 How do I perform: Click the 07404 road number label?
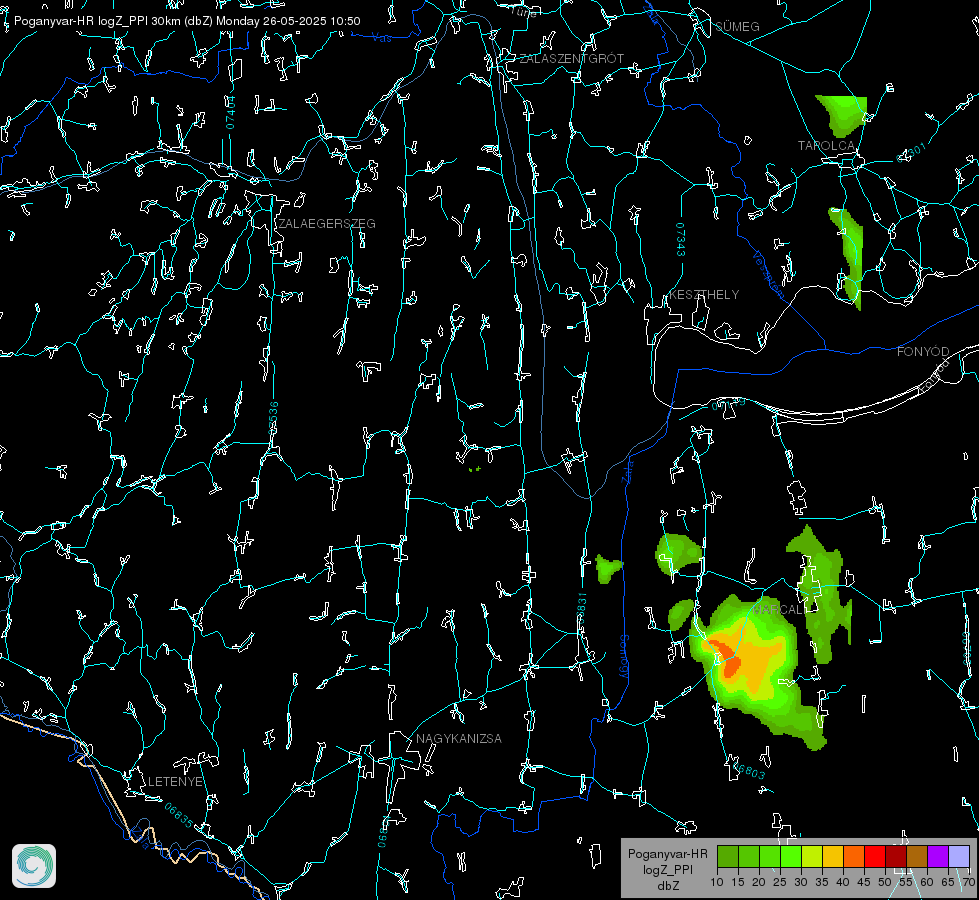pyautogui.click(x=230, y=112)
